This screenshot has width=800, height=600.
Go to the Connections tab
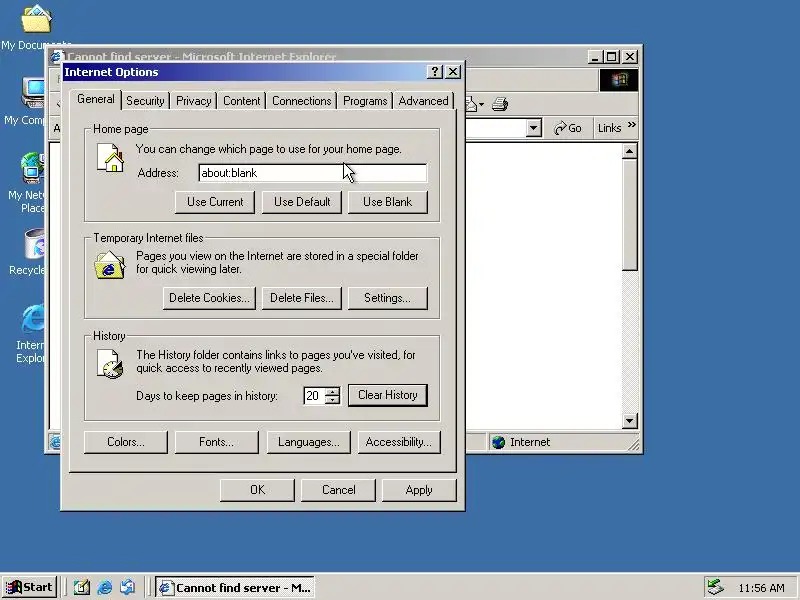pyautogui.click(x=302, y=101)
